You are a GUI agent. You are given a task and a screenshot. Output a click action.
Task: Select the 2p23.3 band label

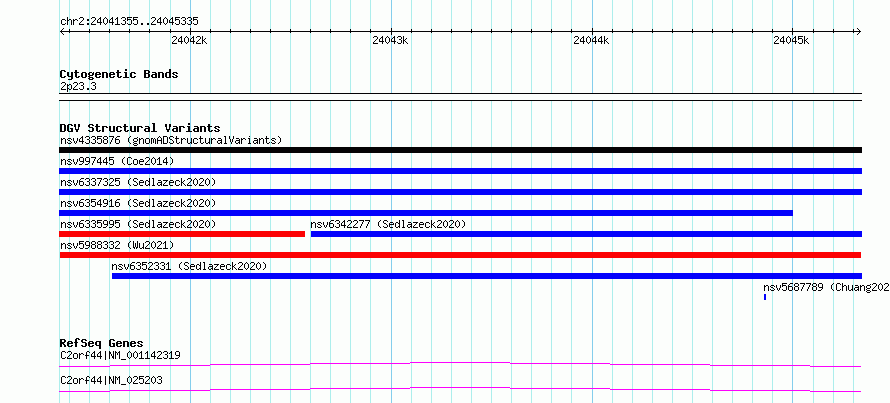78,87
